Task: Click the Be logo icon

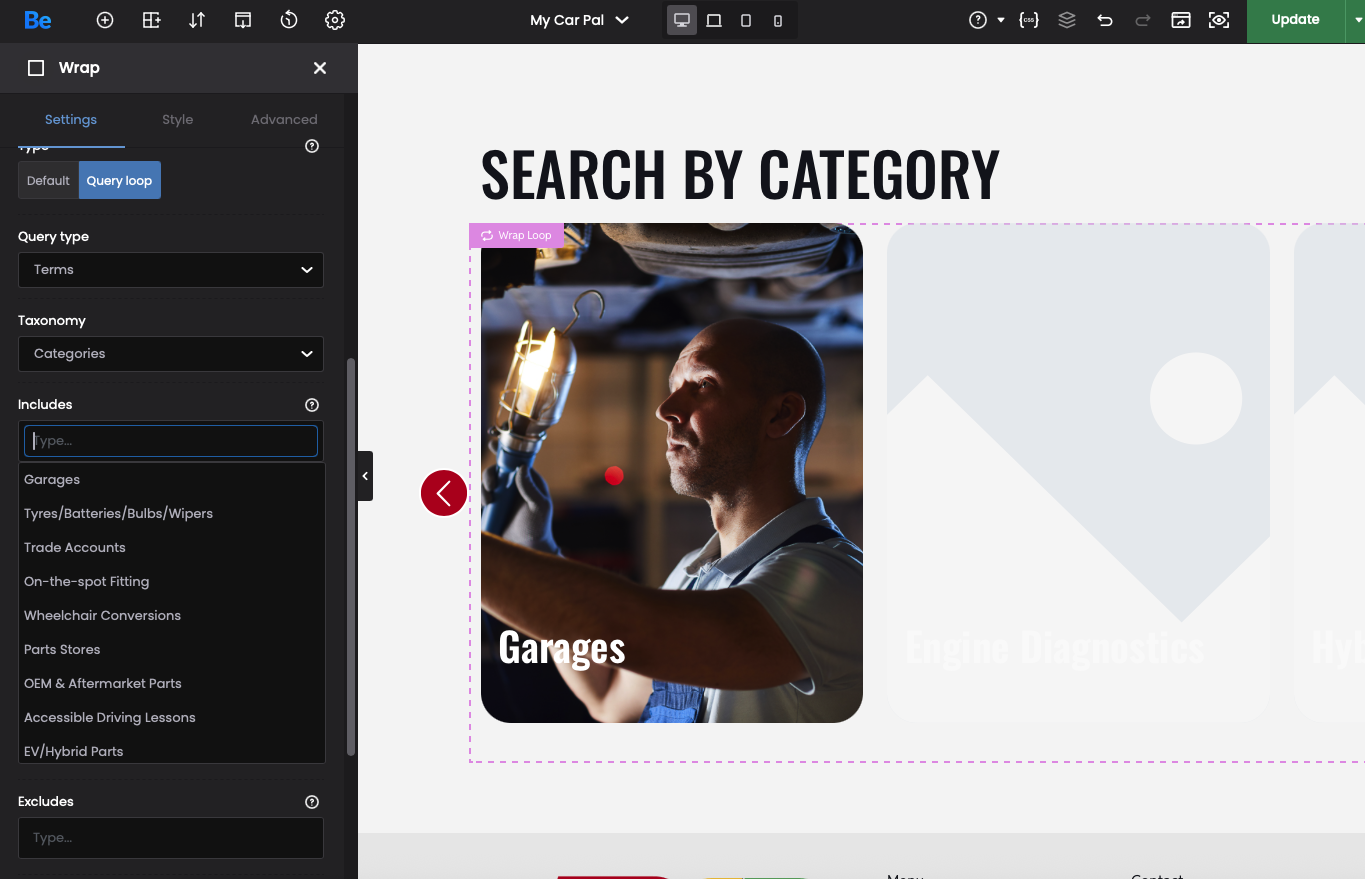Action: [37, 20]
